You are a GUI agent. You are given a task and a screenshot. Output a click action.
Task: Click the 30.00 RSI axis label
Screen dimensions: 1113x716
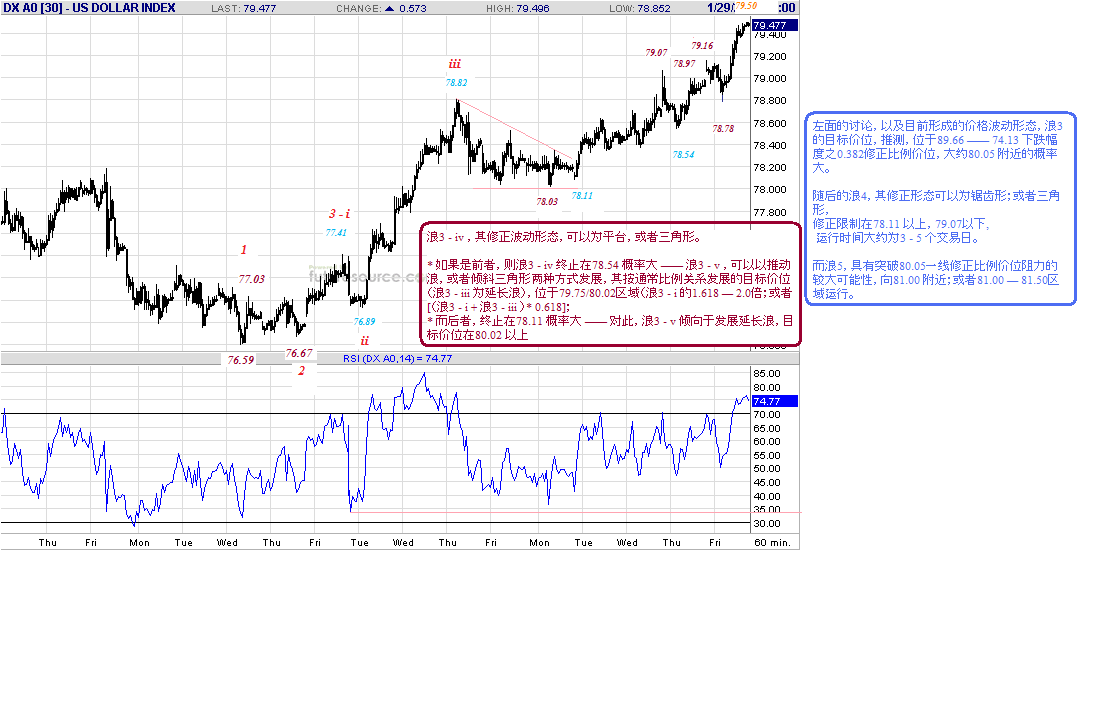[767, 524]
